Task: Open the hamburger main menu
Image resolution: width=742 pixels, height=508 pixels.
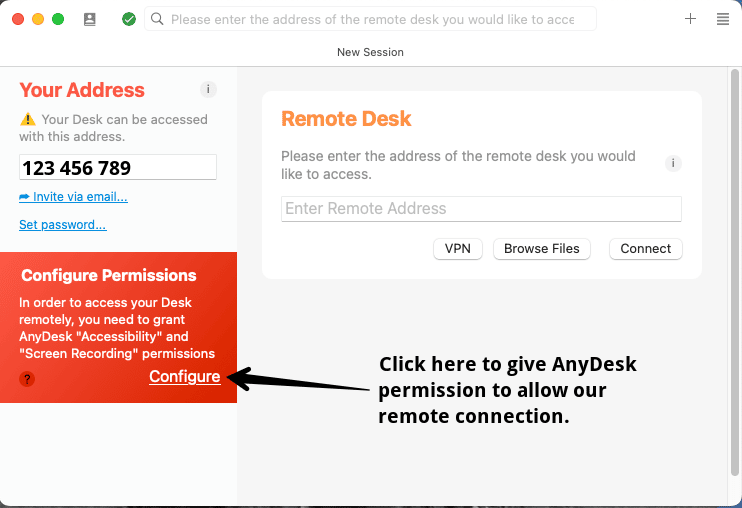Action: [x=723, y=19]
